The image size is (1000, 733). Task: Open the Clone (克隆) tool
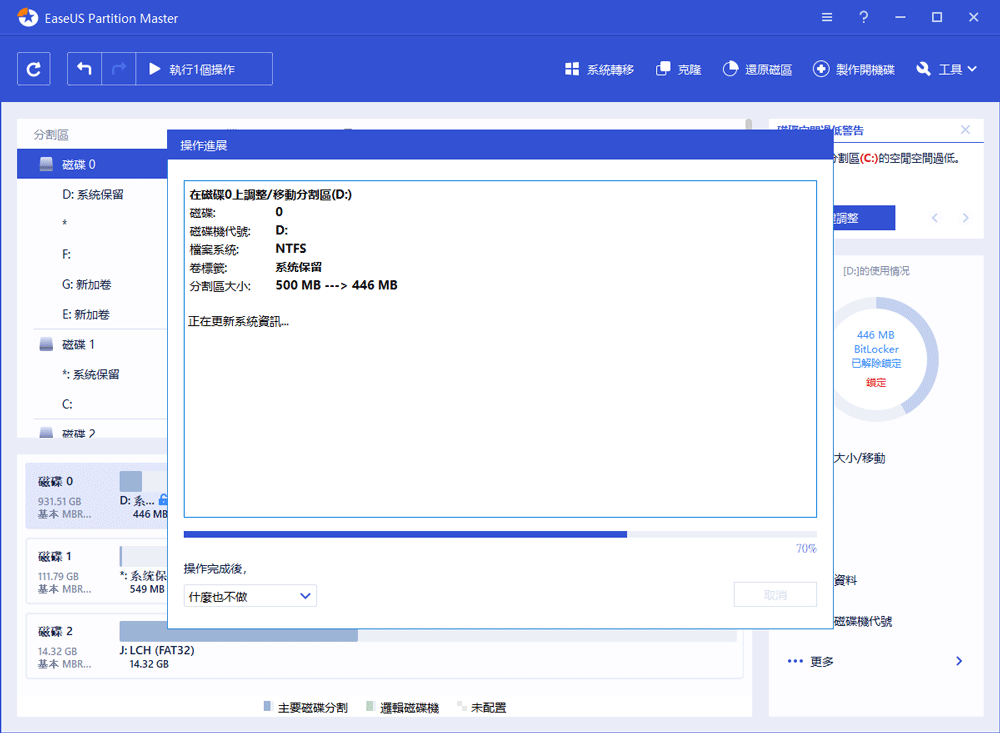[678, 68]
